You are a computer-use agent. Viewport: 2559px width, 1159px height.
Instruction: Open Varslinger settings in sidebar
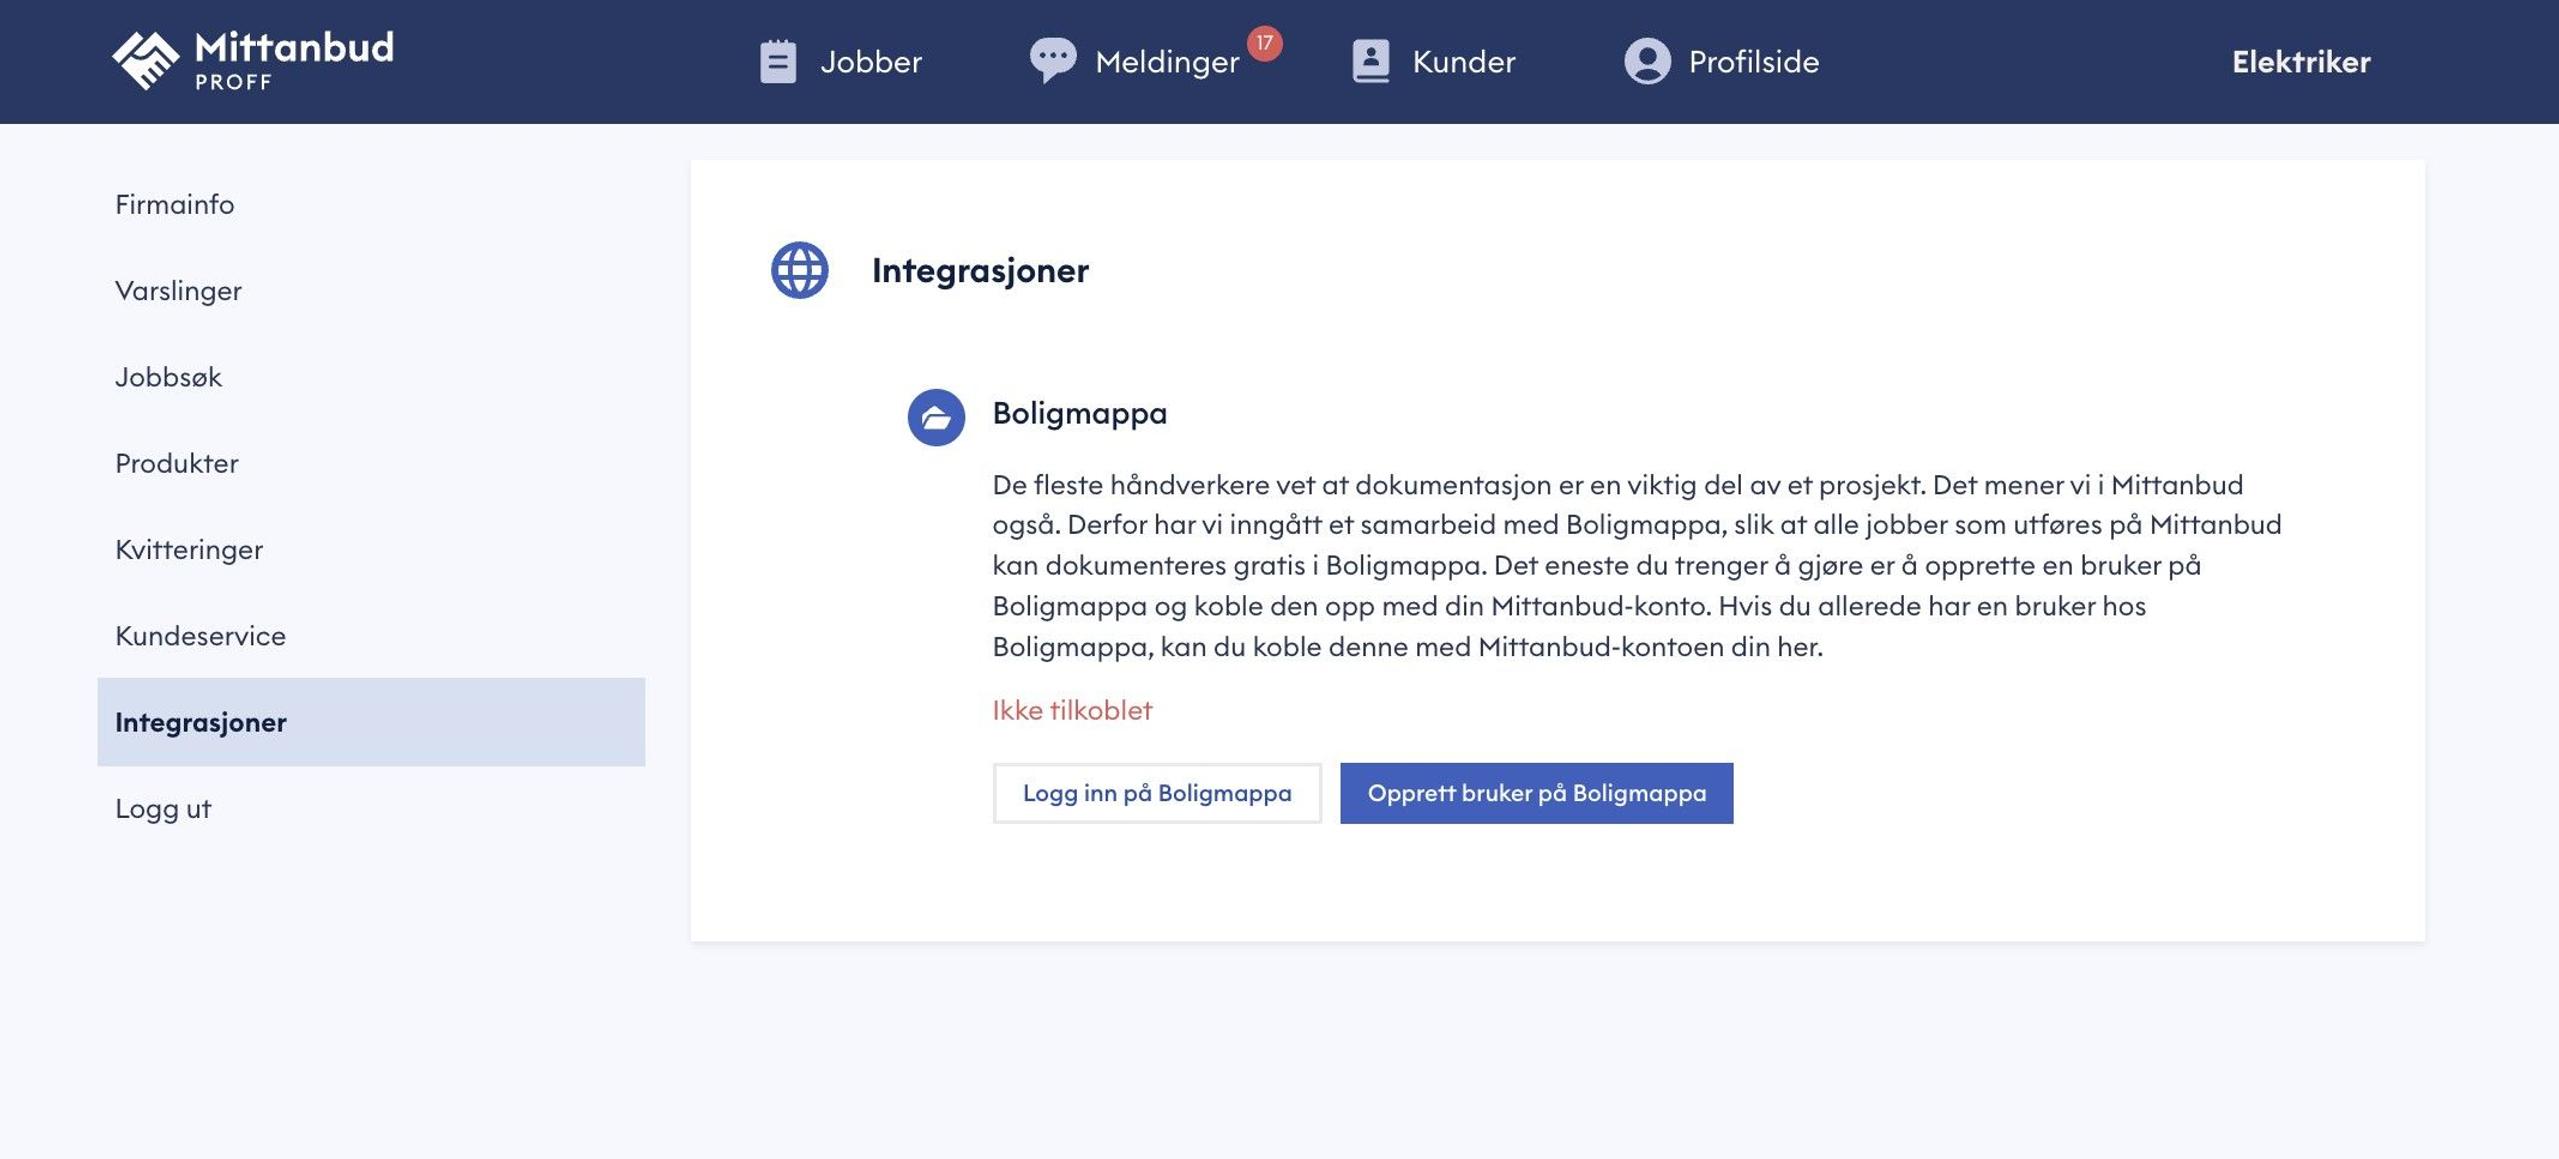click(x=178, y=291)
